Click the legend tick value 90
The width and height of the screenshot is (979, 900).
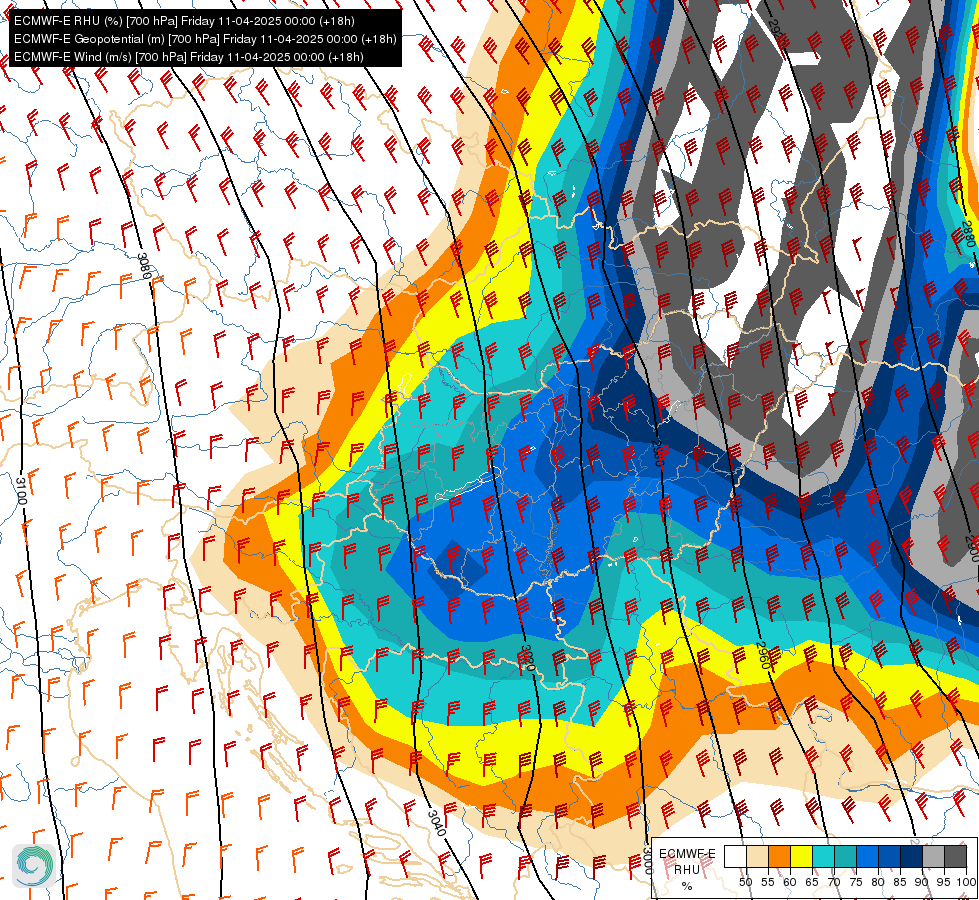922,882
